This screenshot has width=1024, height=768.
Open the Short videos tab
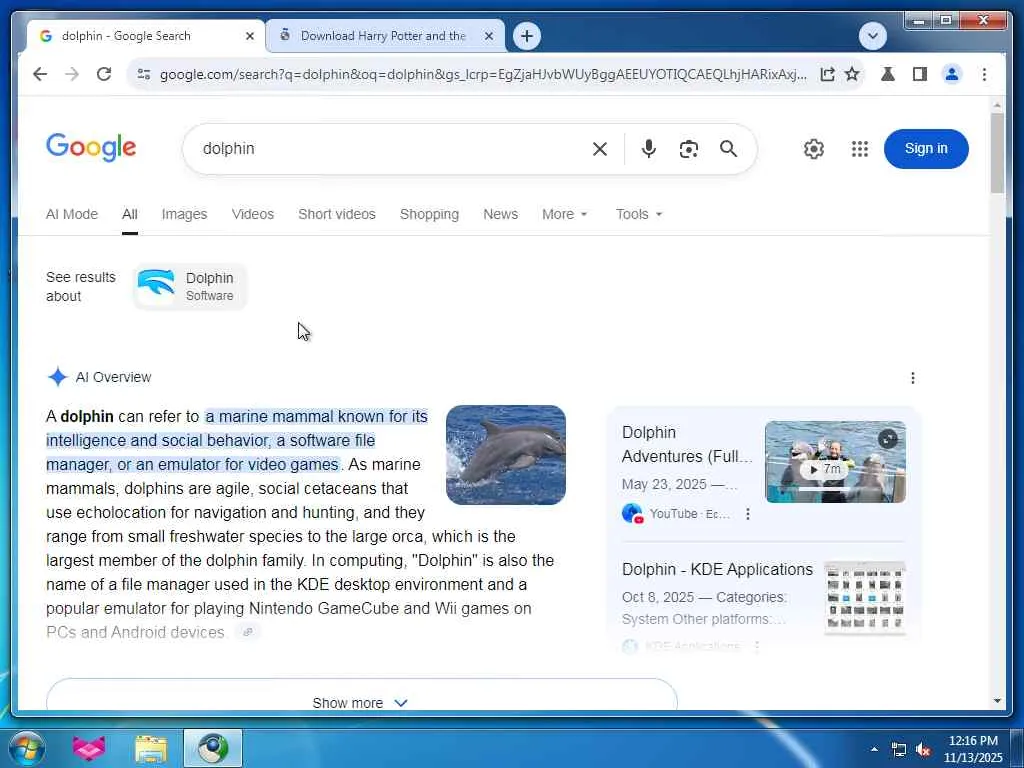(337, 214)
